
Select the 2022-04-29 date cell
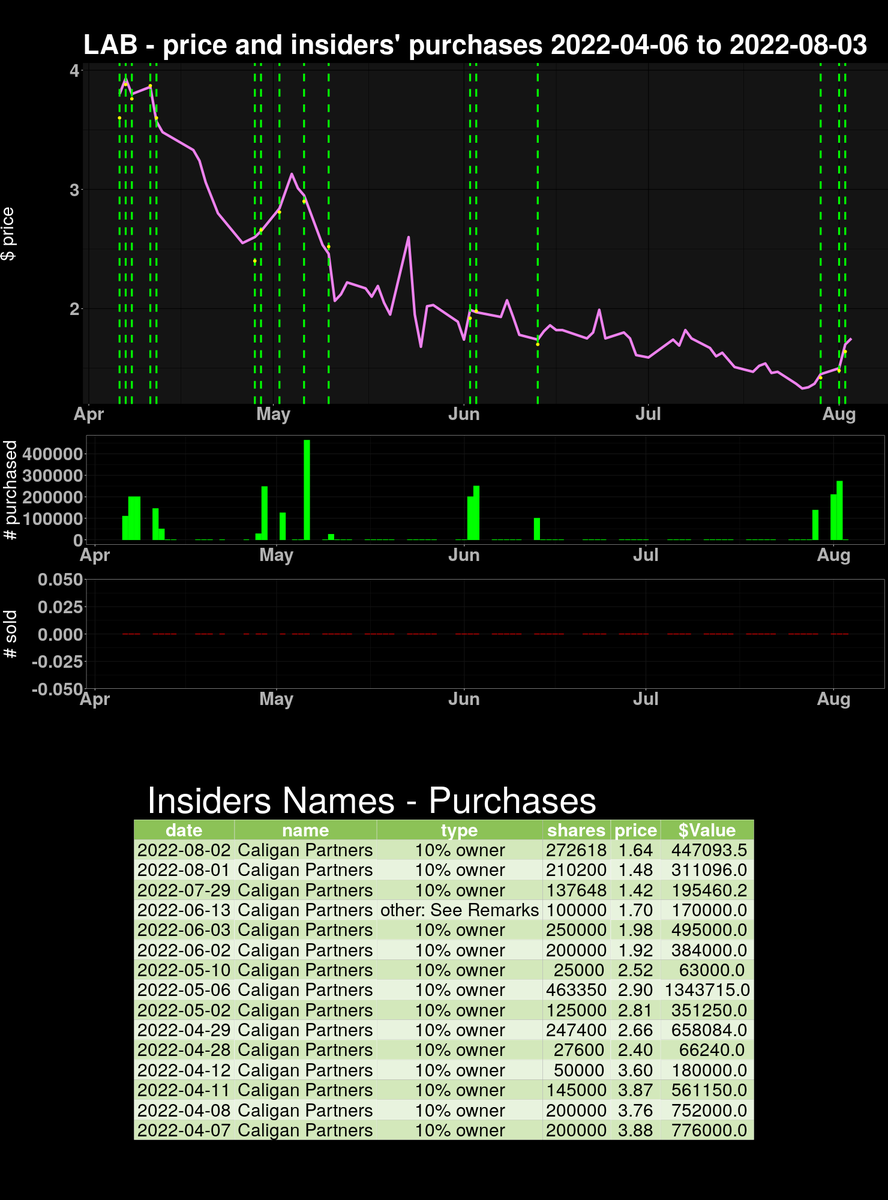tap(184, 1030)
